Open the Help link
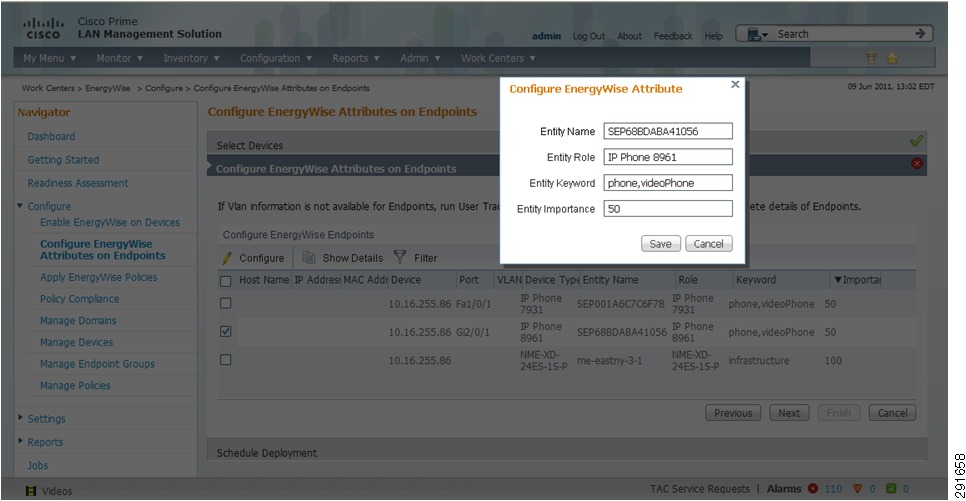This screenshot has width=966, height=501. (x=713, y=36)
